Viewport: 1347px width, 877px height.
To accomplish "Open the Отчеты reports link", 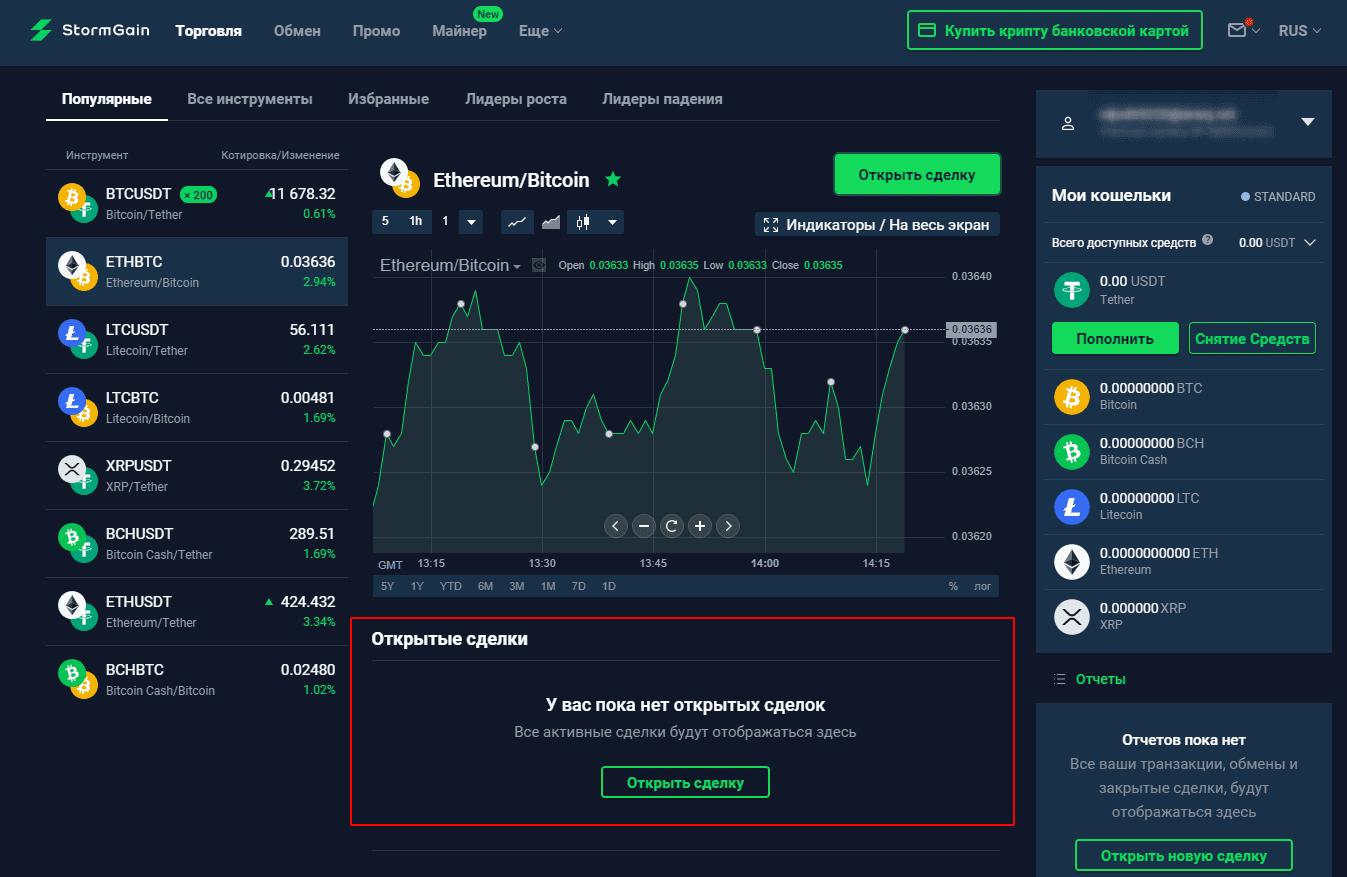I will click(1100, 679).
